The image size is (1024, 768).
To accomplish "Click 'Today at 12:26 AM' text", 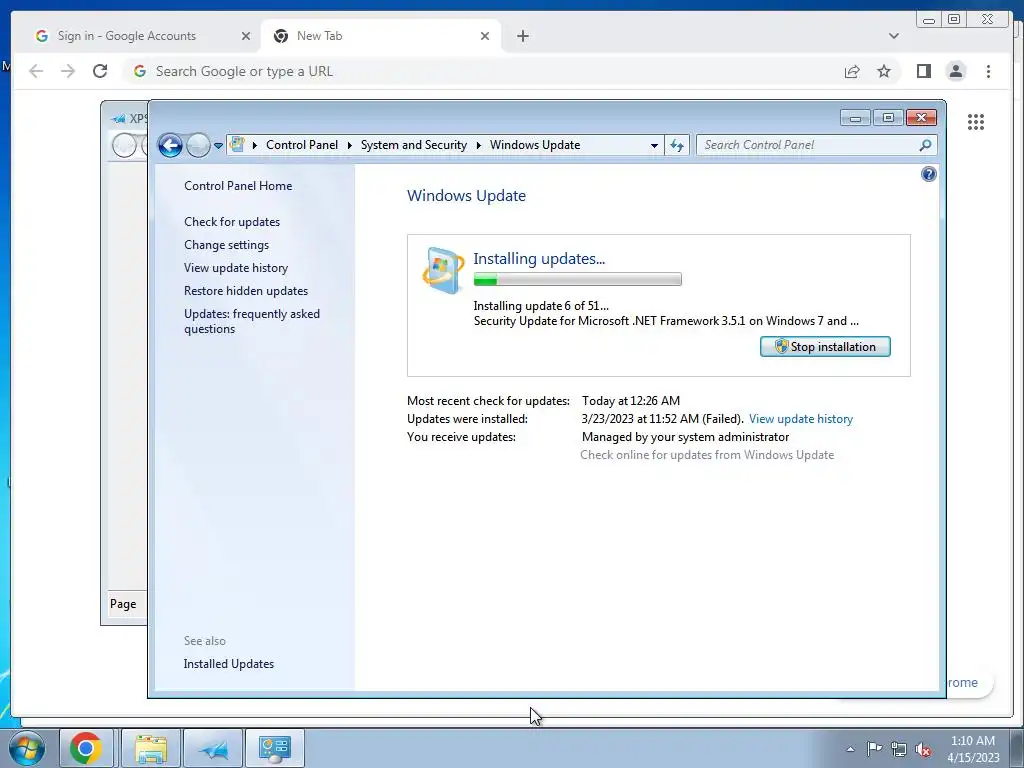I will (631, 400).
